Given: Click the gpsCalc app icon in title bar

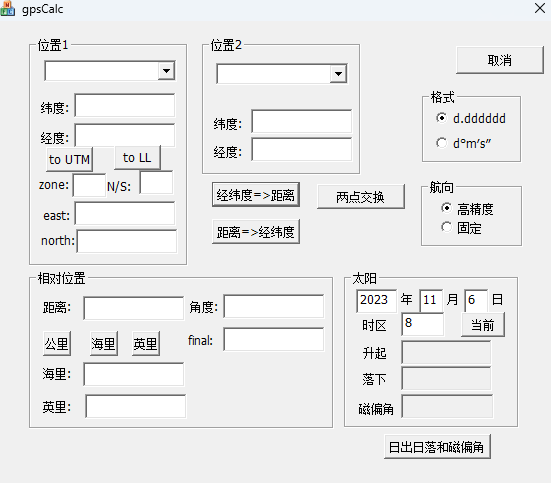Looking at the screenshot, I should (x=7, y=8).
